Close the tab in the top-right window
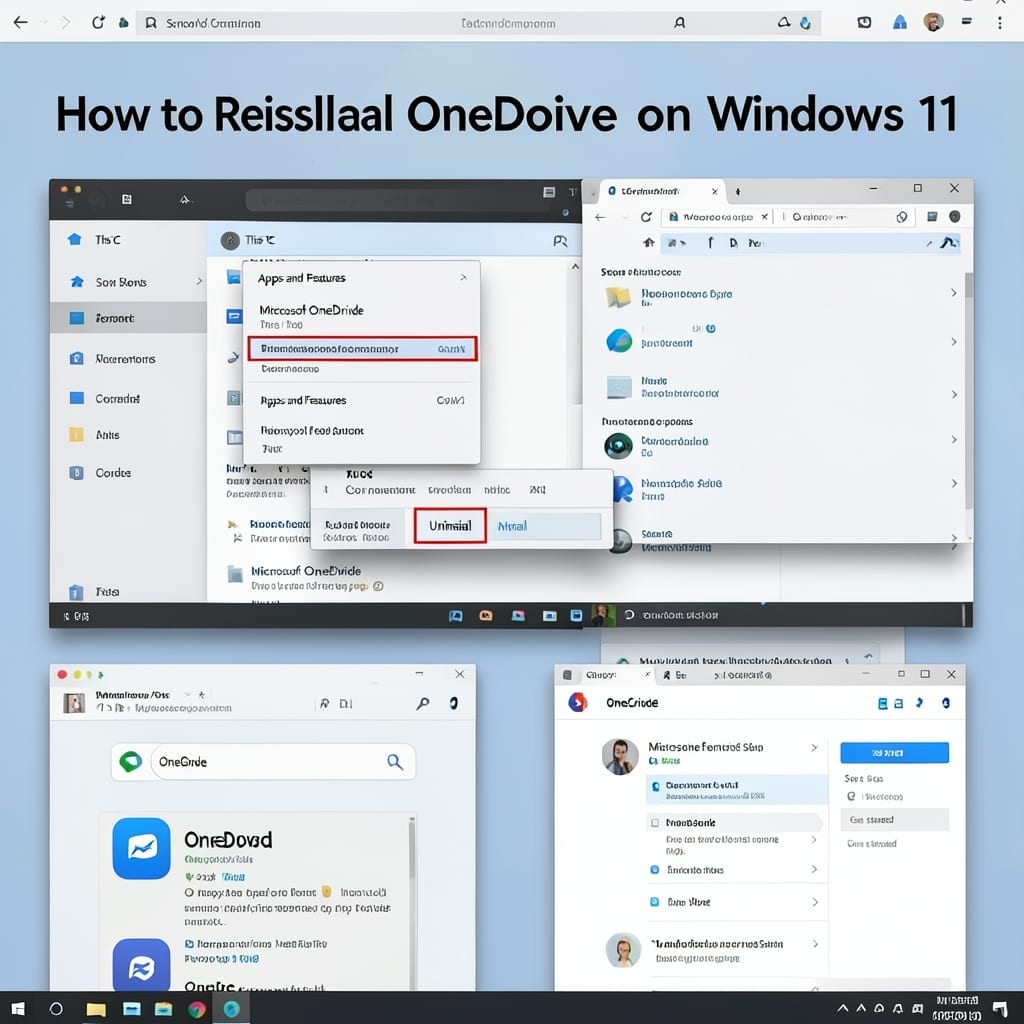Screen dimensions: 1024x1024 pyautogui.click(x=714, y=191)
